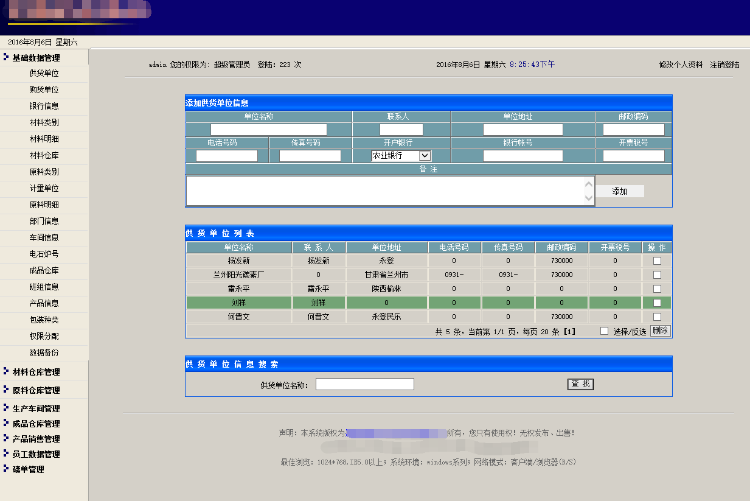Expand the 材料仓库管理 menu arrow
750x501 pixels.
[x=6, y=371]
